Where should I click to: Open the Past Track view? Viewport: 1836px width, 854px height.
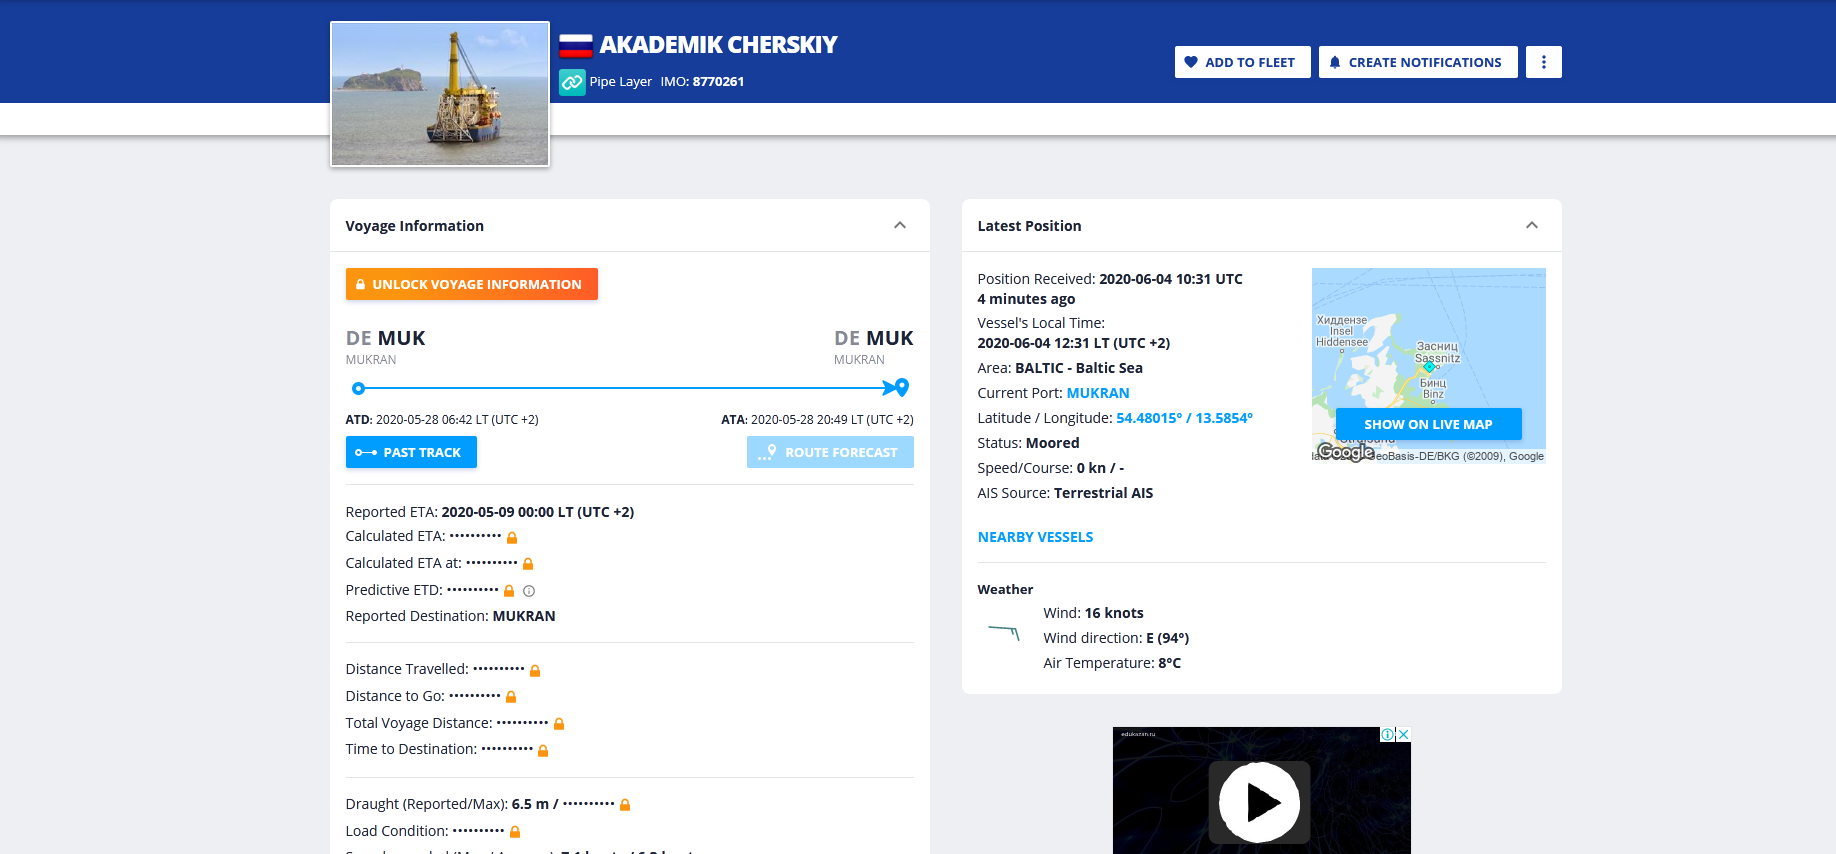[411, 452]
